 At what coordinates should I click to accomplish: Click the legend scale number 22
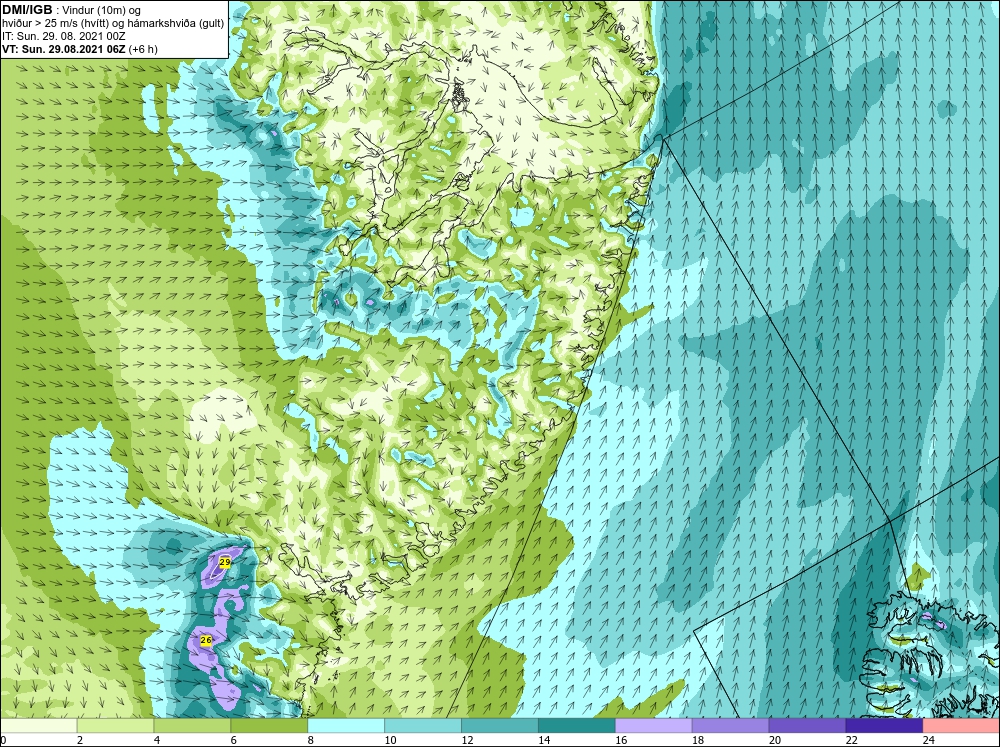click(851, 740)
